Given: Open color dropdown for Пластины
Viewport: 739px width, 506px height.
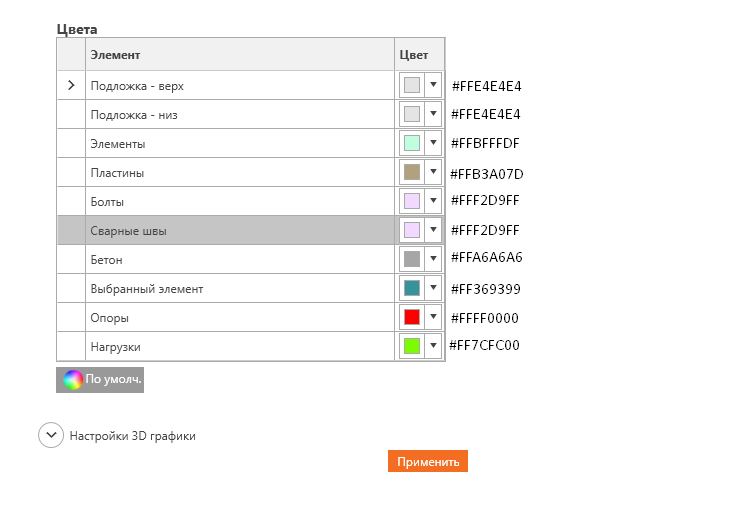Looking at the screenshot, I should [433, 173].
